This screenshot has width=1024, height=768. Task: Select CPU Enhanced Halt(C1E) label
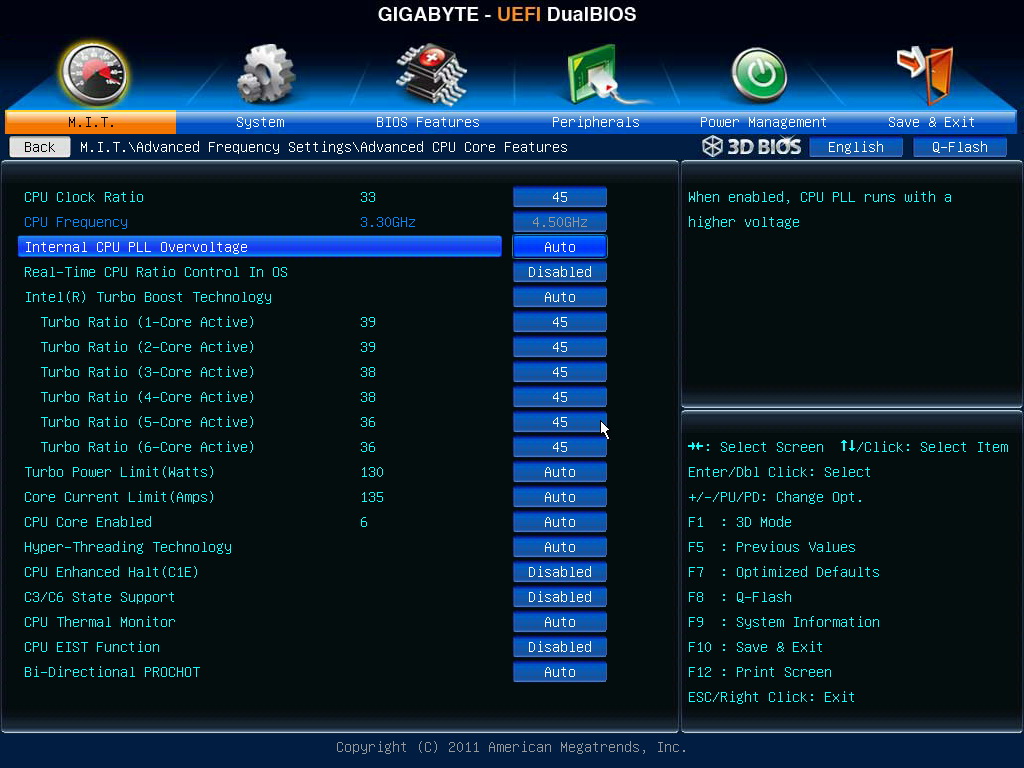(x=111, y=572)
